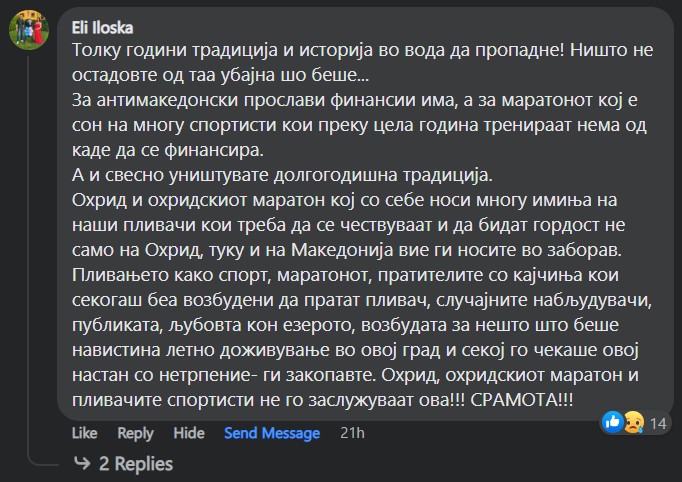The height and width of the screenshot is (482, 682).
Task: Reply to Eli Iloska's comment
Action: tap(135, 433)
